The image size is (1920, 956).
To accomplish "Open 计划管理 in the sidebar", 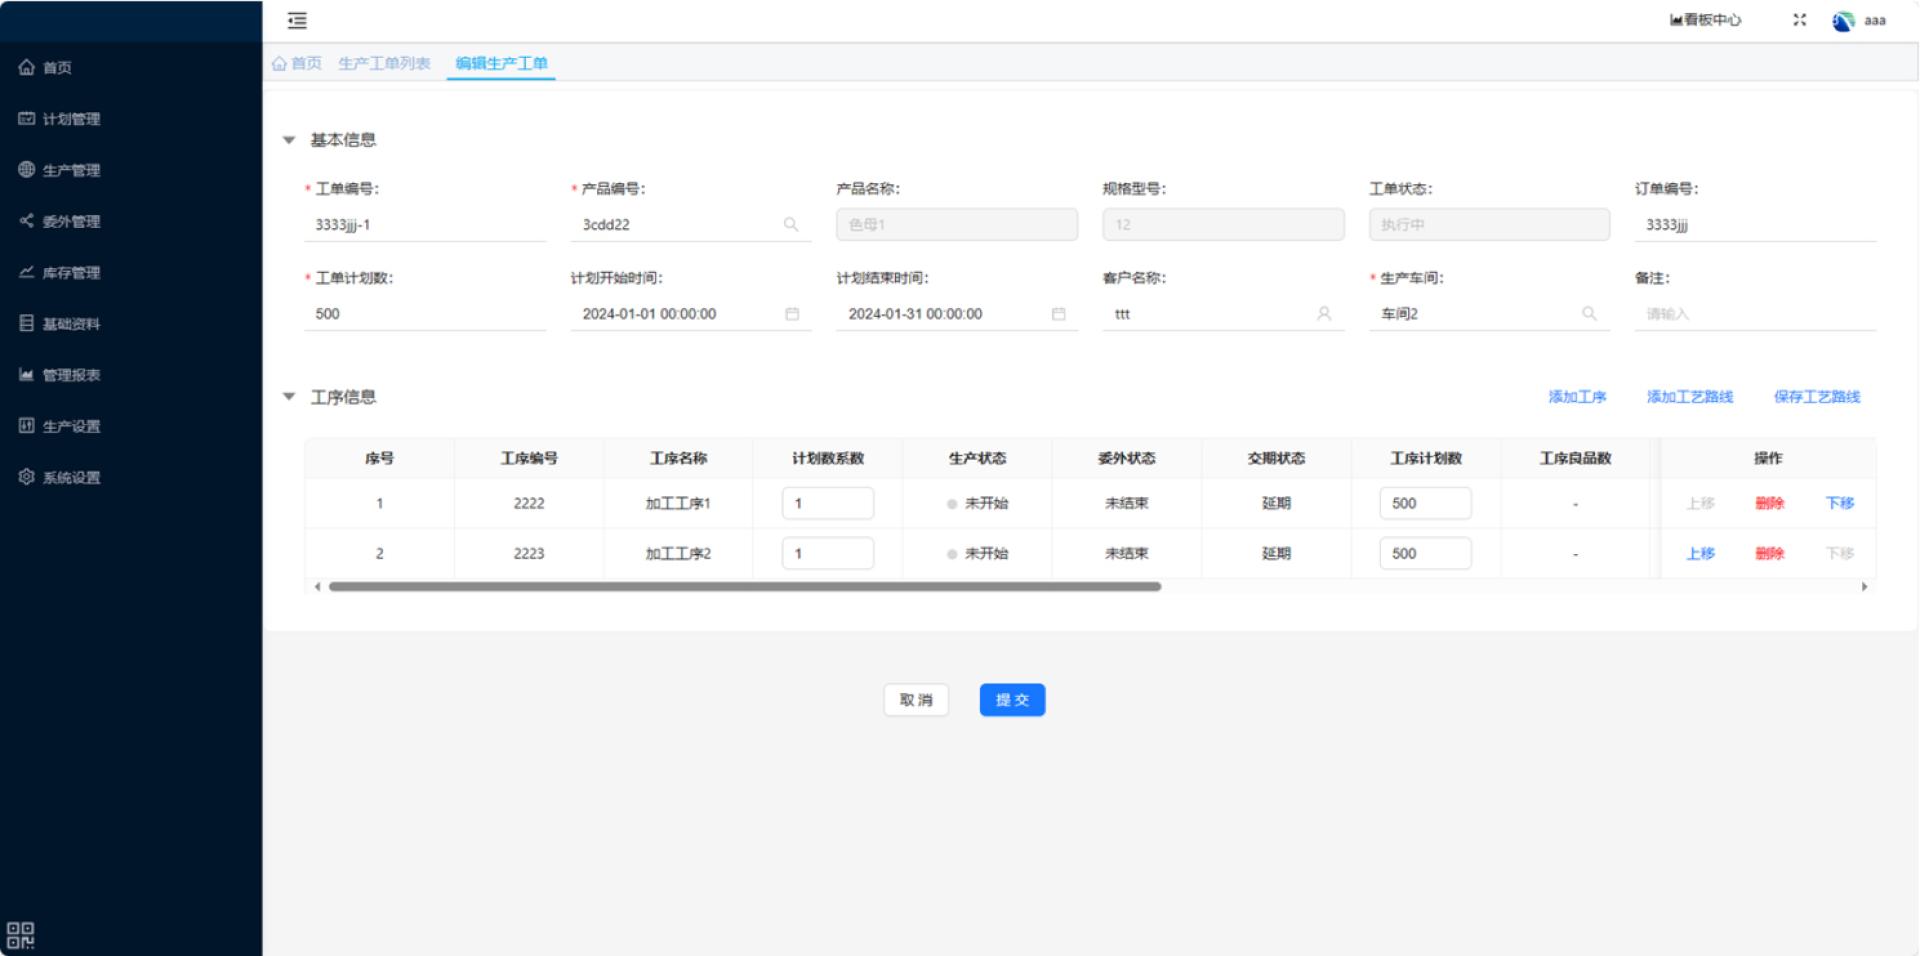I will tap(60, 119).
